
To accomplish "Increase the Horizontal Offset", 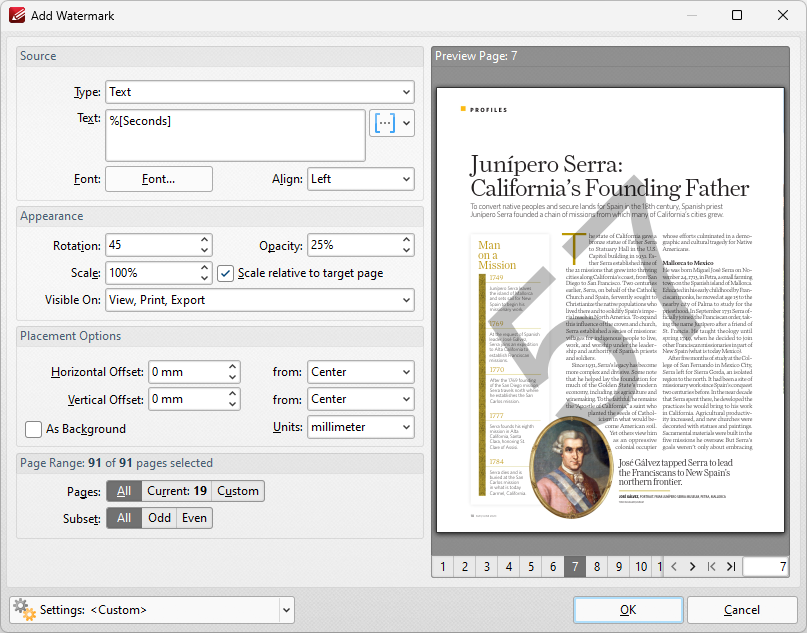I will (233, 366).
